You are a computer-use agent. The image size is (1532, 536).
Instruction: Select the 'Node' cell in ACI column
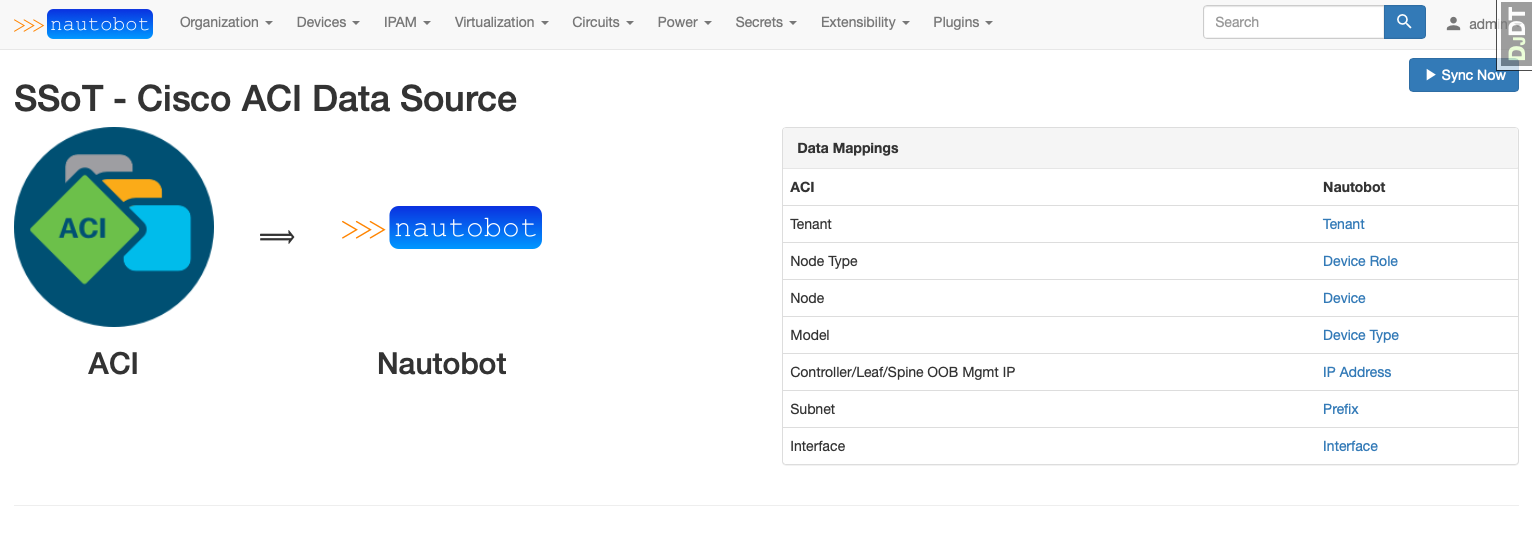pyautogui.click(x=1049, y=298)
